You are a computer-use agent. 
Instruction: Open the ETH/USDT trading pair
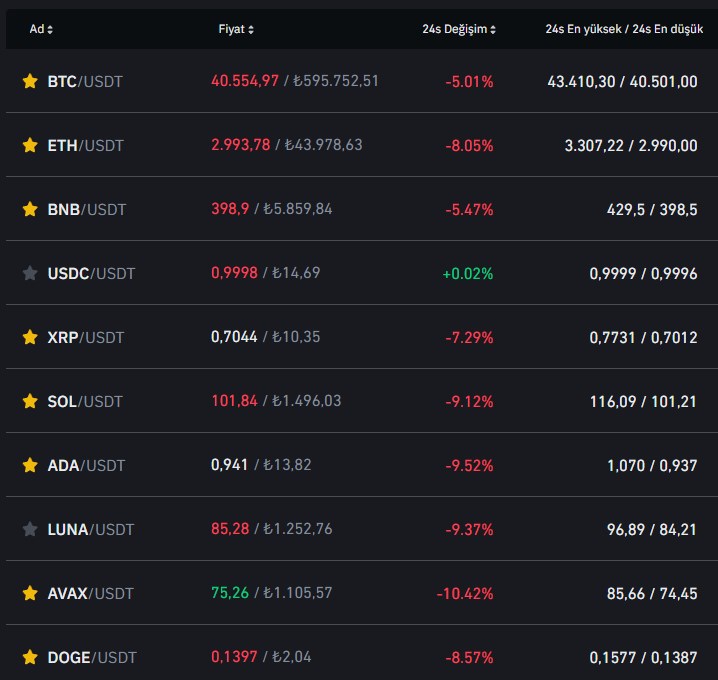tap(86, 146)
